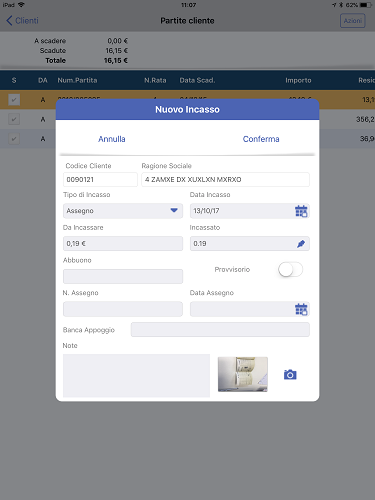
Task: Tap the Scadute 16,15 € value
Action: point(117,51)
